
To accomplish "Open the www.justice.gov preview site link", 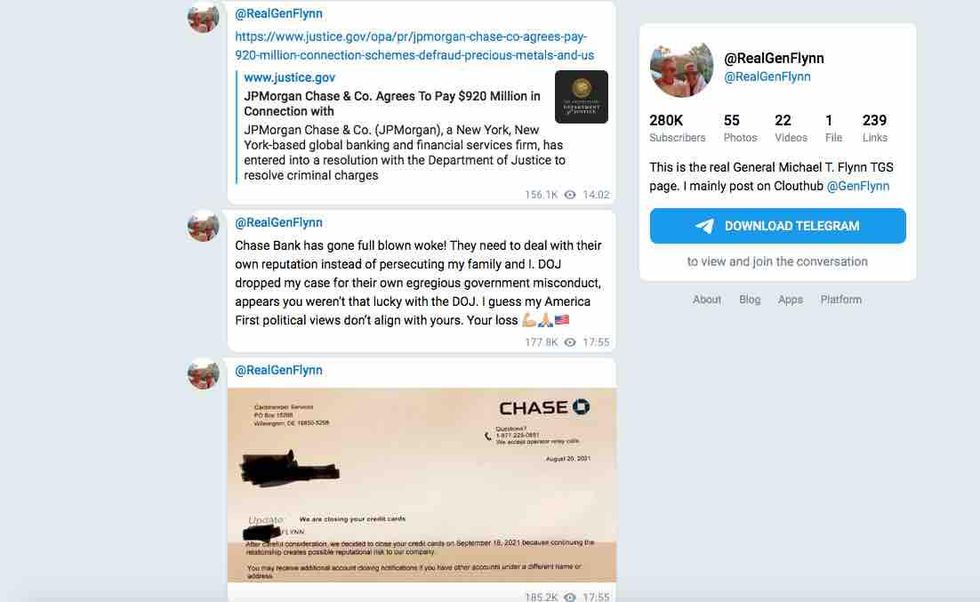I will click(x=289, y=78).
